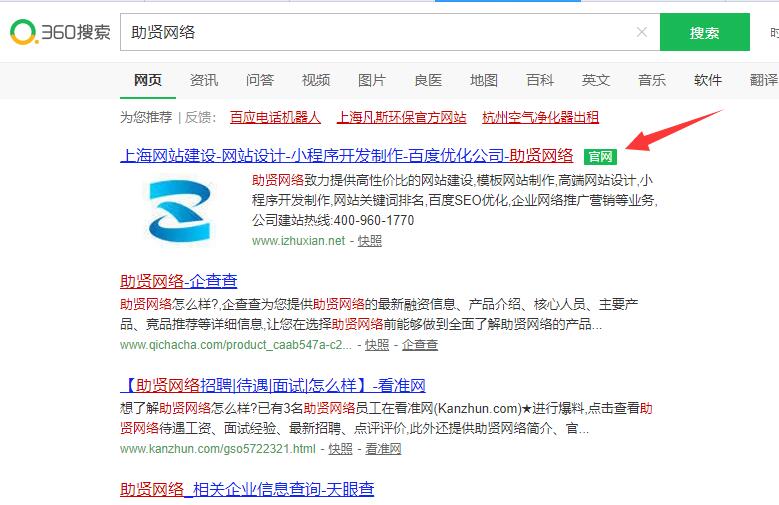779x505 pixels.
Task: Open the 地图 tab
Action: click(x=484, y=80)
